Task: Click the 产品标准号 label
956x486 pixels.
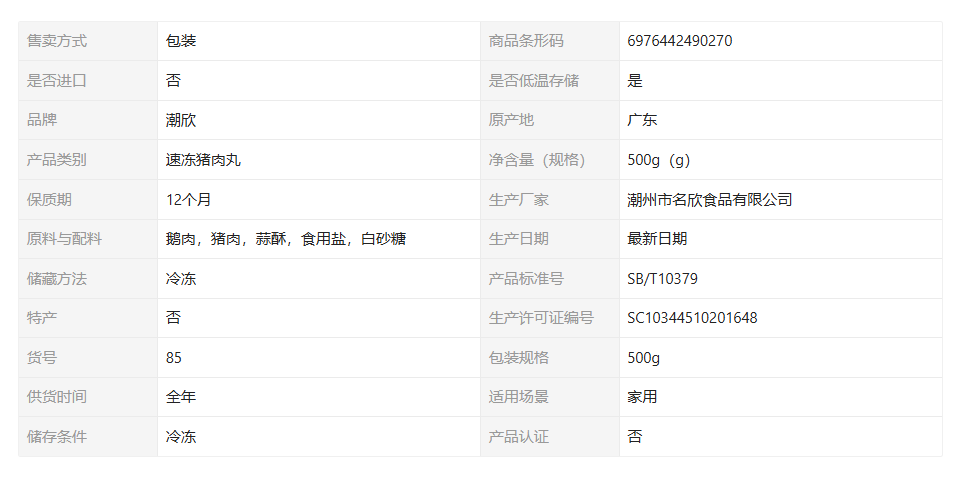Action: 526,279
